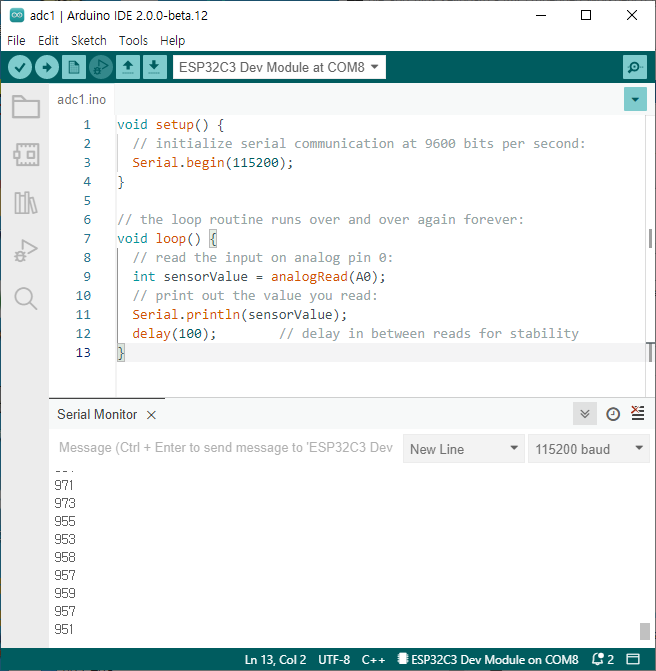The width and height of the screenshot is (656, 671).
Task: Open the editor tab options dropdown arrow
Action: (x=635, y=99)
